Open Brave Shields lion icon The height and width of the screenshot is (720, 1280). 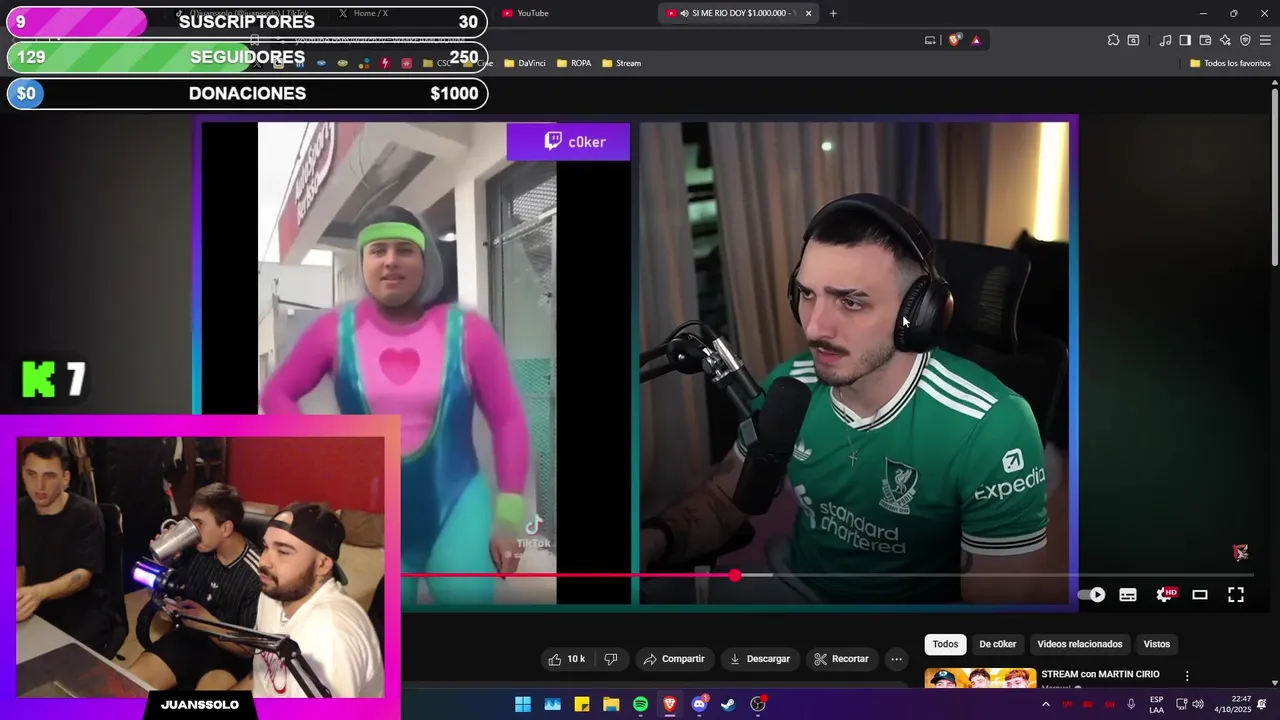click(x=954, y=40)
